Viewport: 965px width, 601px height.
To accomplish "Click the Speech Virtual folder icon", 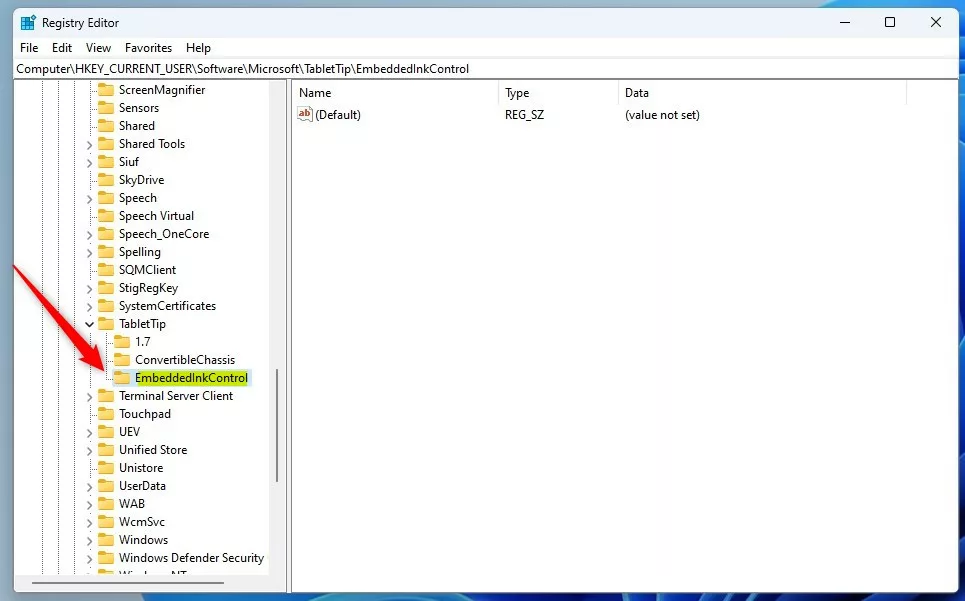I will point(106,216).
